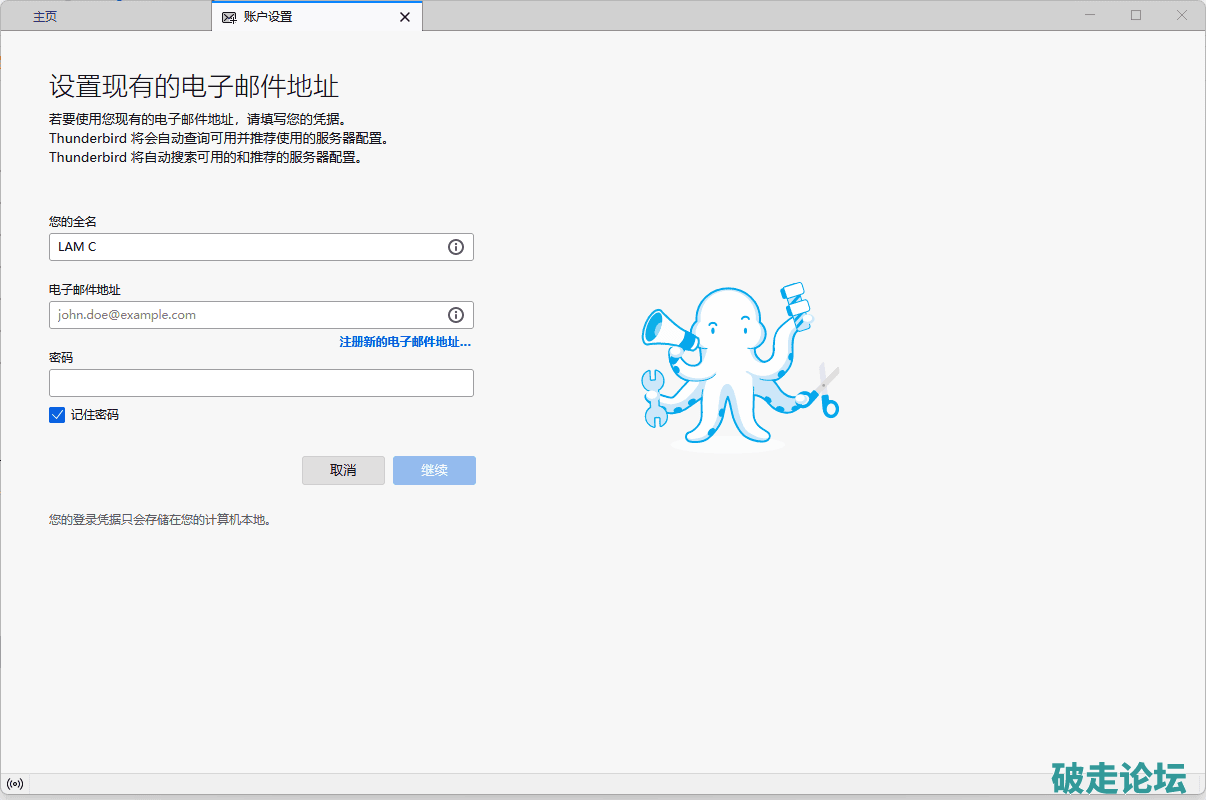Screen dimensions: 1206x800
Task: Uncheck the 记住密码 checkbox
Action: [57, 414]
